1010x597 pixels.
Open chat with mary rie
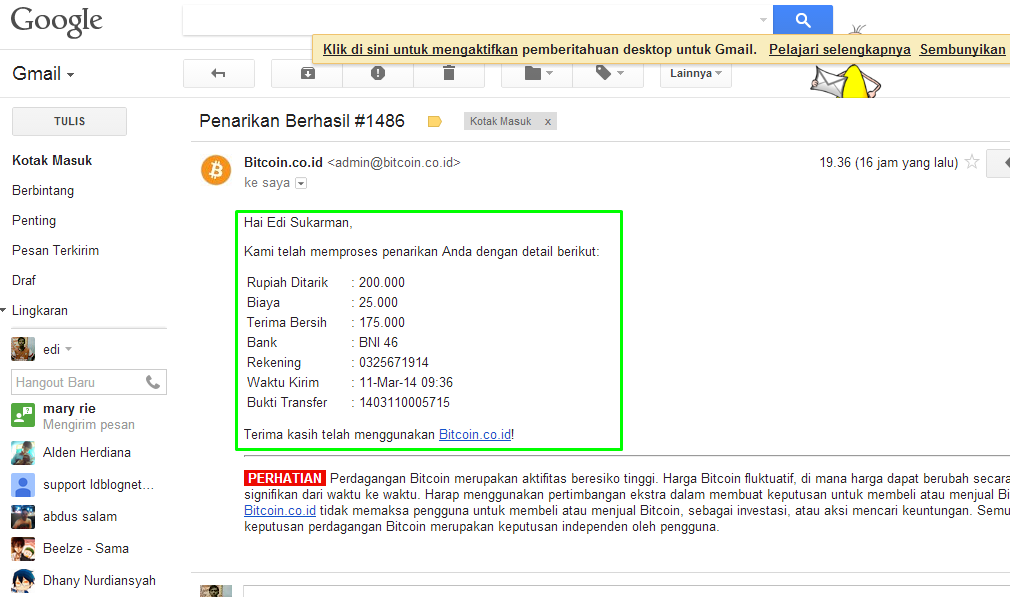[x=89, y=416]
